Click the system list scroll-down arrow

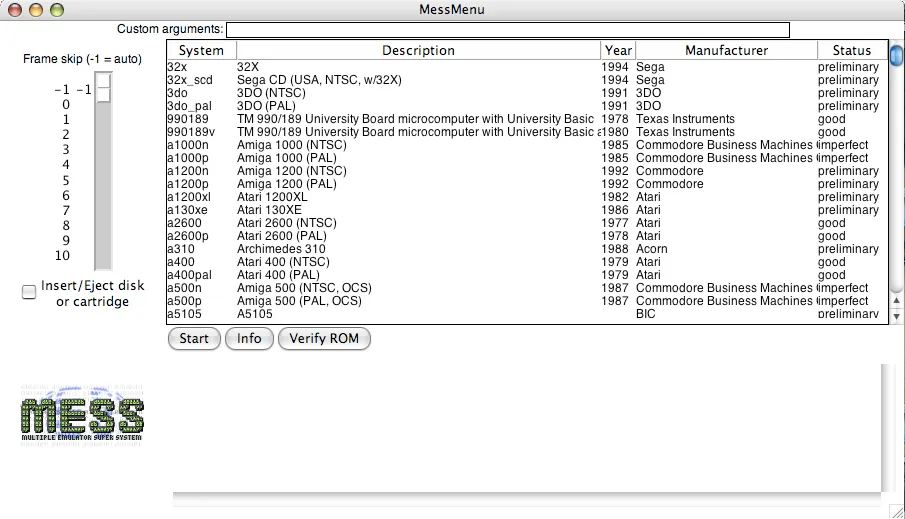coord(897,316)
